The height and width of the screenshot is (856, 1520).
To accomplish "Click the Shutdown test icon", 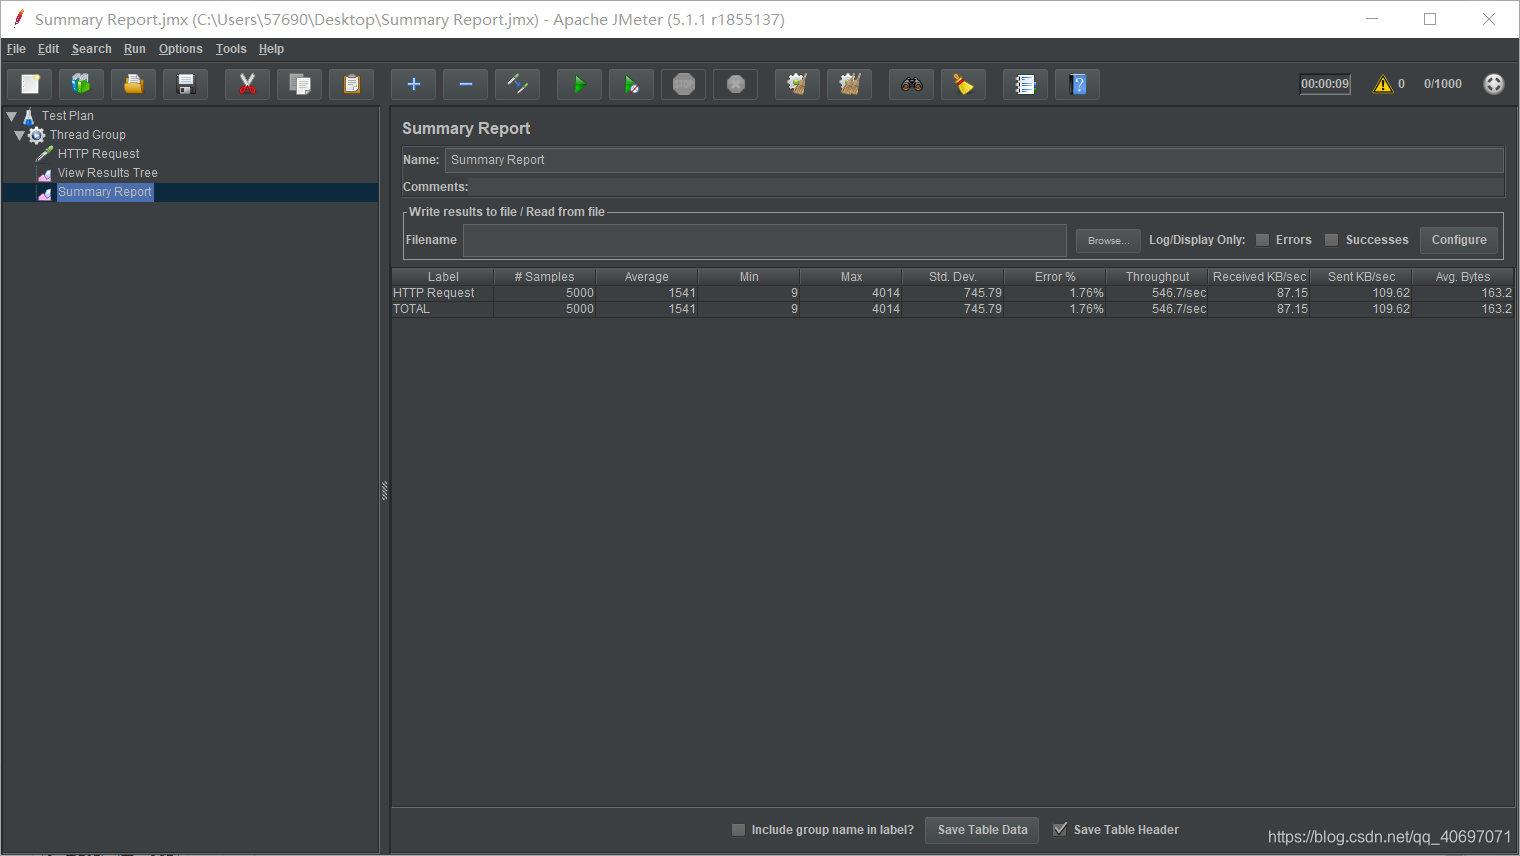I will pyautogui.click(x=735, y=84).
